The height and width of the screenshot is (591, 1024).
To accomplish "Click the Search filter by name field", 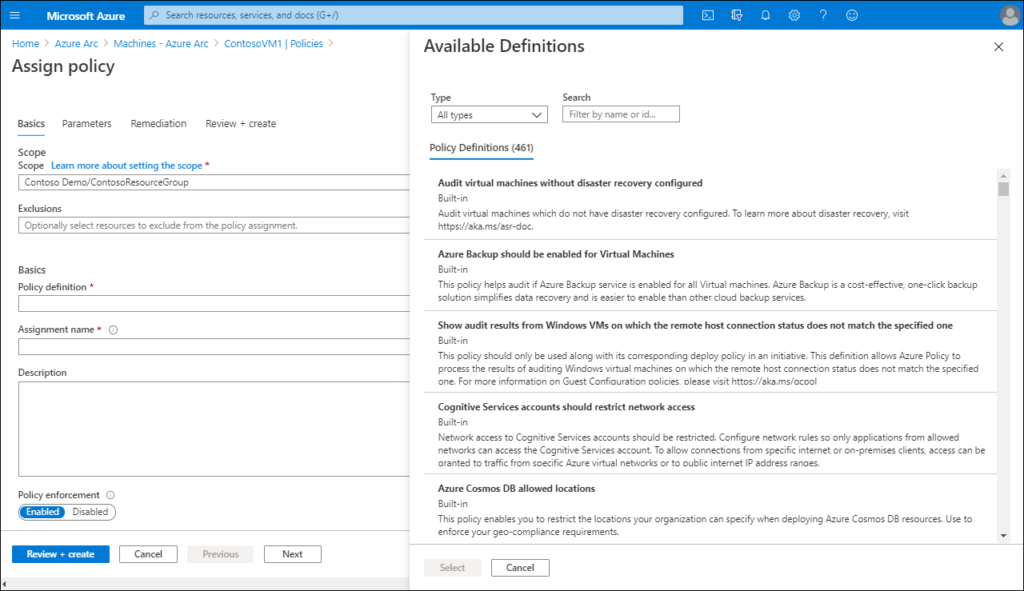I will (621, 115).
